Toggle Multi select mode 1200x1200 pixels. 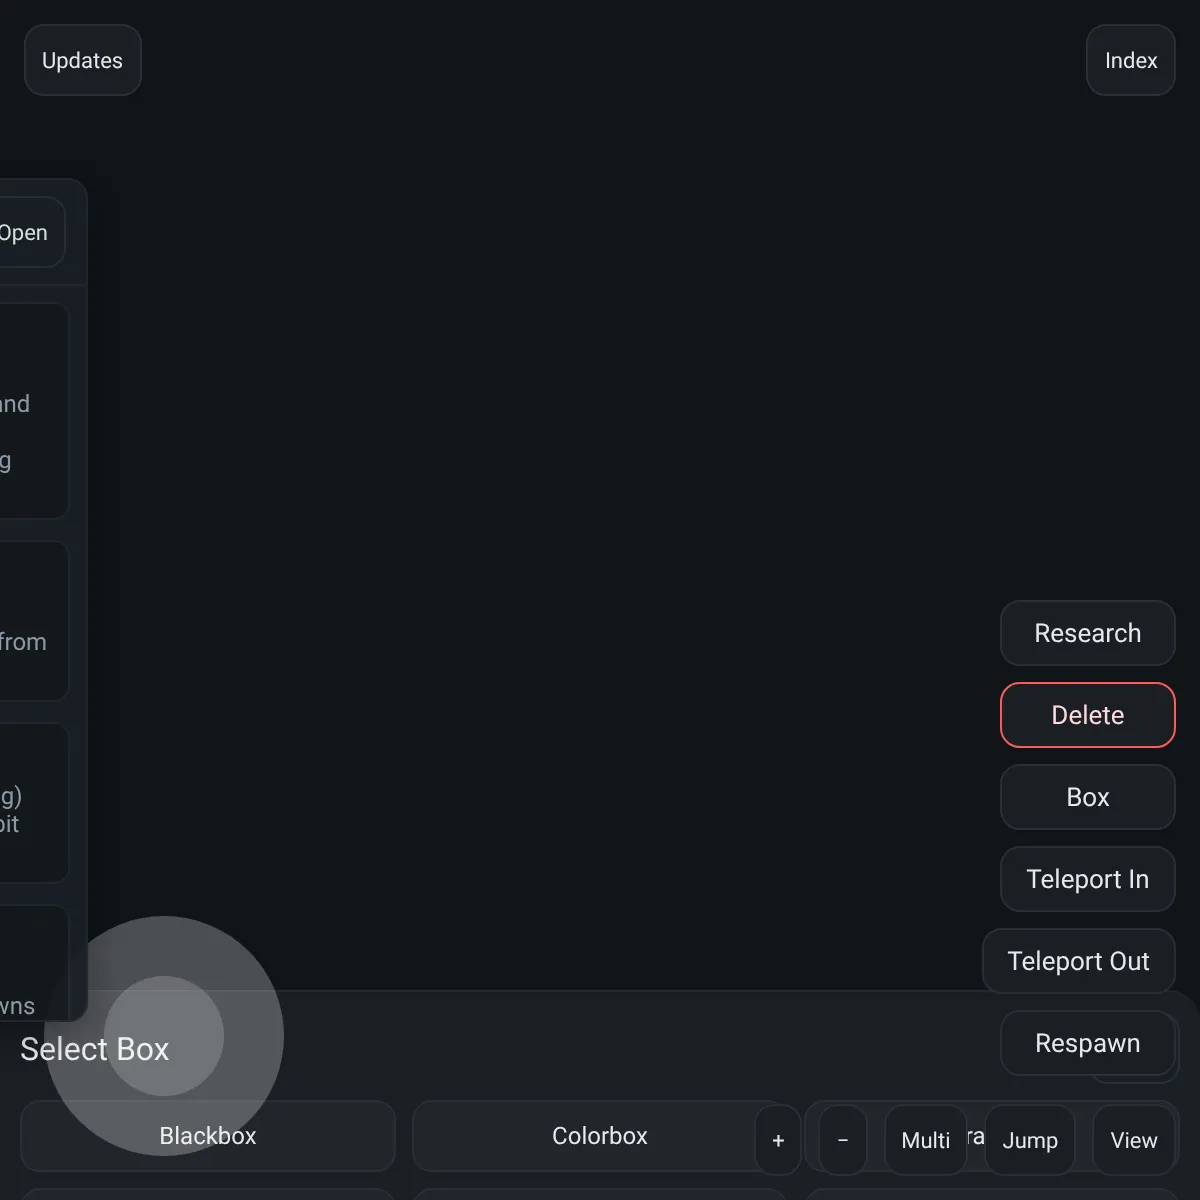[x=925, y=1140]
